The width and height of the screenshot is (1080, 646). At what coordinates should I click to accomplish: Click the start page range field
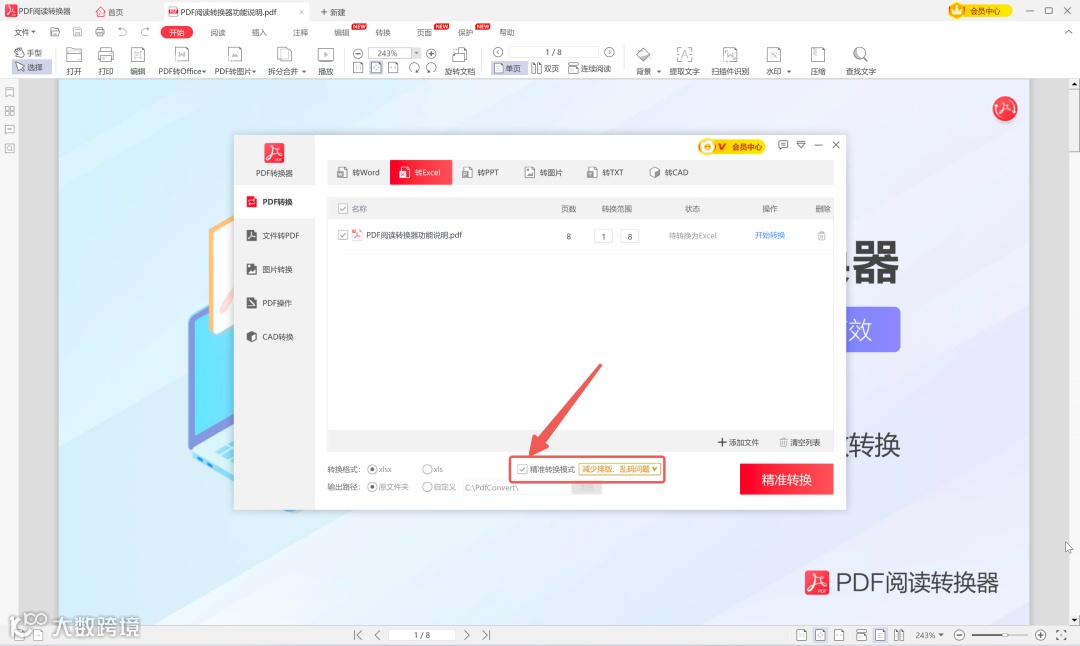pyautogui.click(x=603, y=236)
